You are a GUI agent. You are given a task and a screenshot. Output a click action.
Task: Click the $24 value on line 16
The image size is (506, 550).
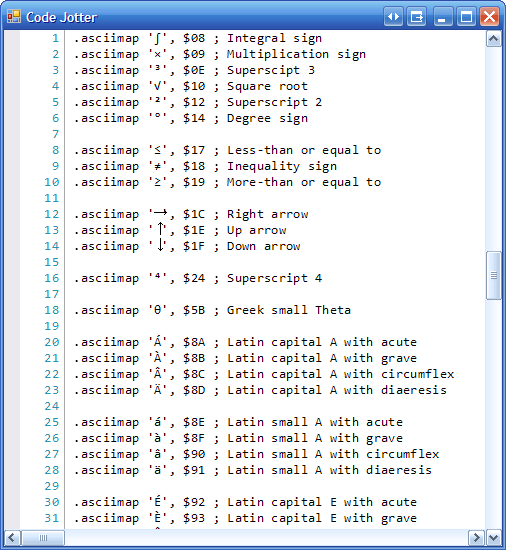pos(194,279)
